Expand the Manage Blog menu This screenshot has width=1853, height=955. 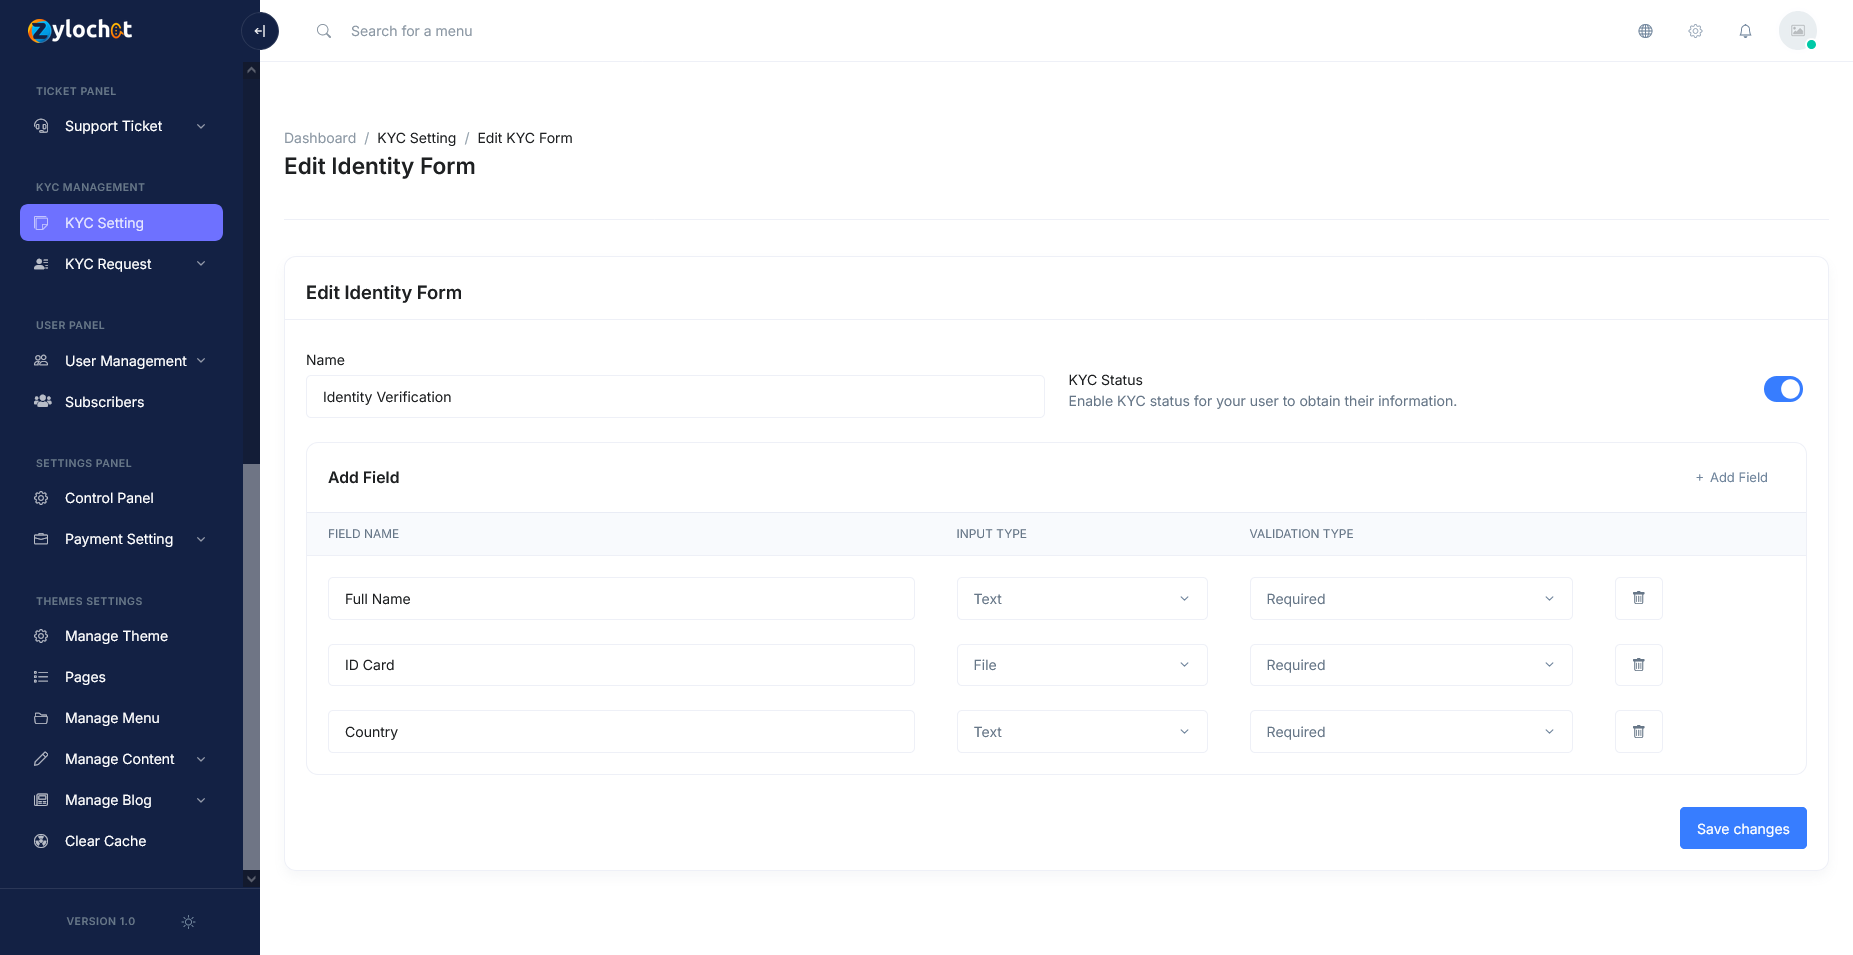[121, 800]
